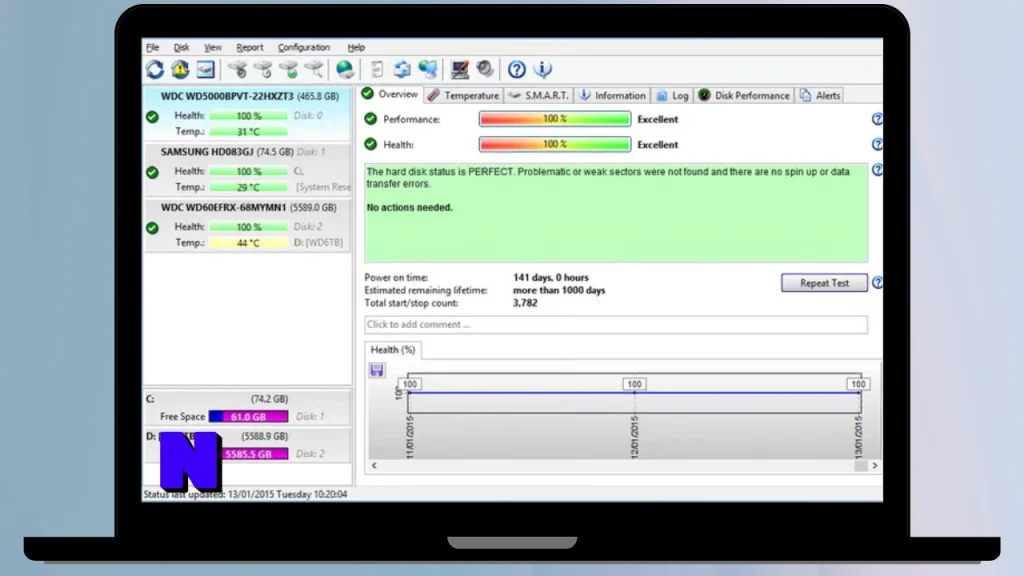1024x576 pixels.
Task: Click the help icon beside Health bar
Action: click(877, 144)
